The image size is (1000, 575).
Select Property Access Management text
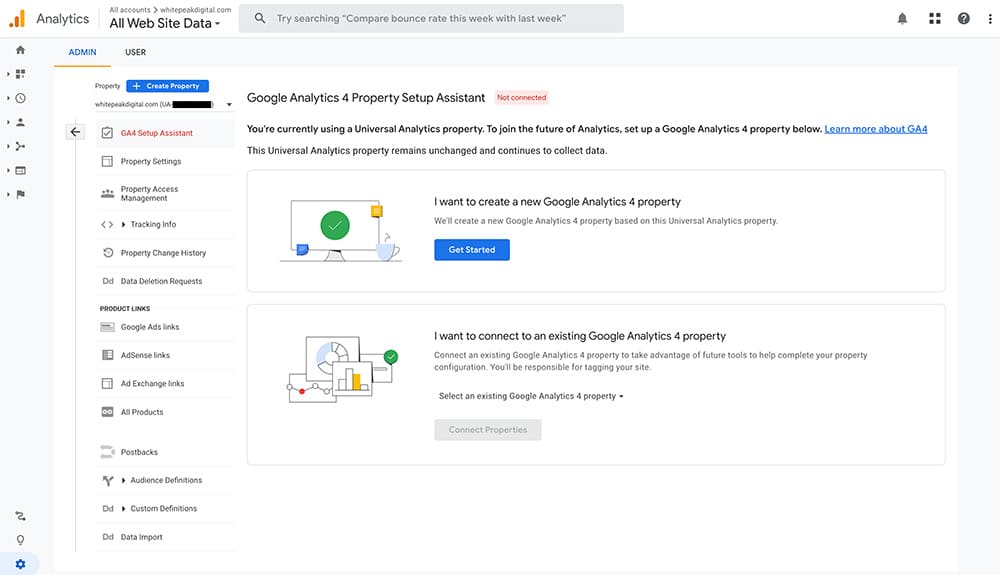pos(149,194)
